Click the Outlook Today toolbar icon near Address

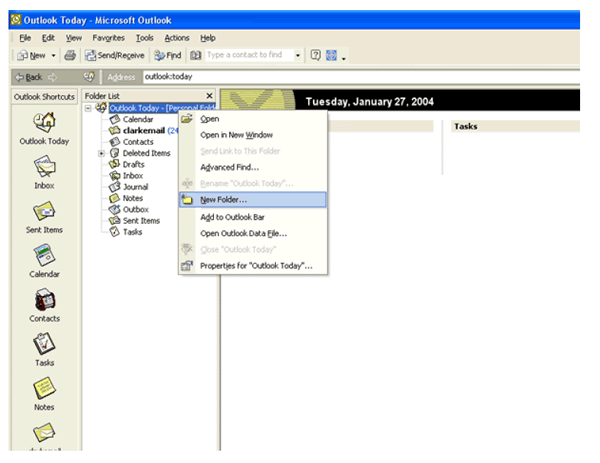pos(89,77)
